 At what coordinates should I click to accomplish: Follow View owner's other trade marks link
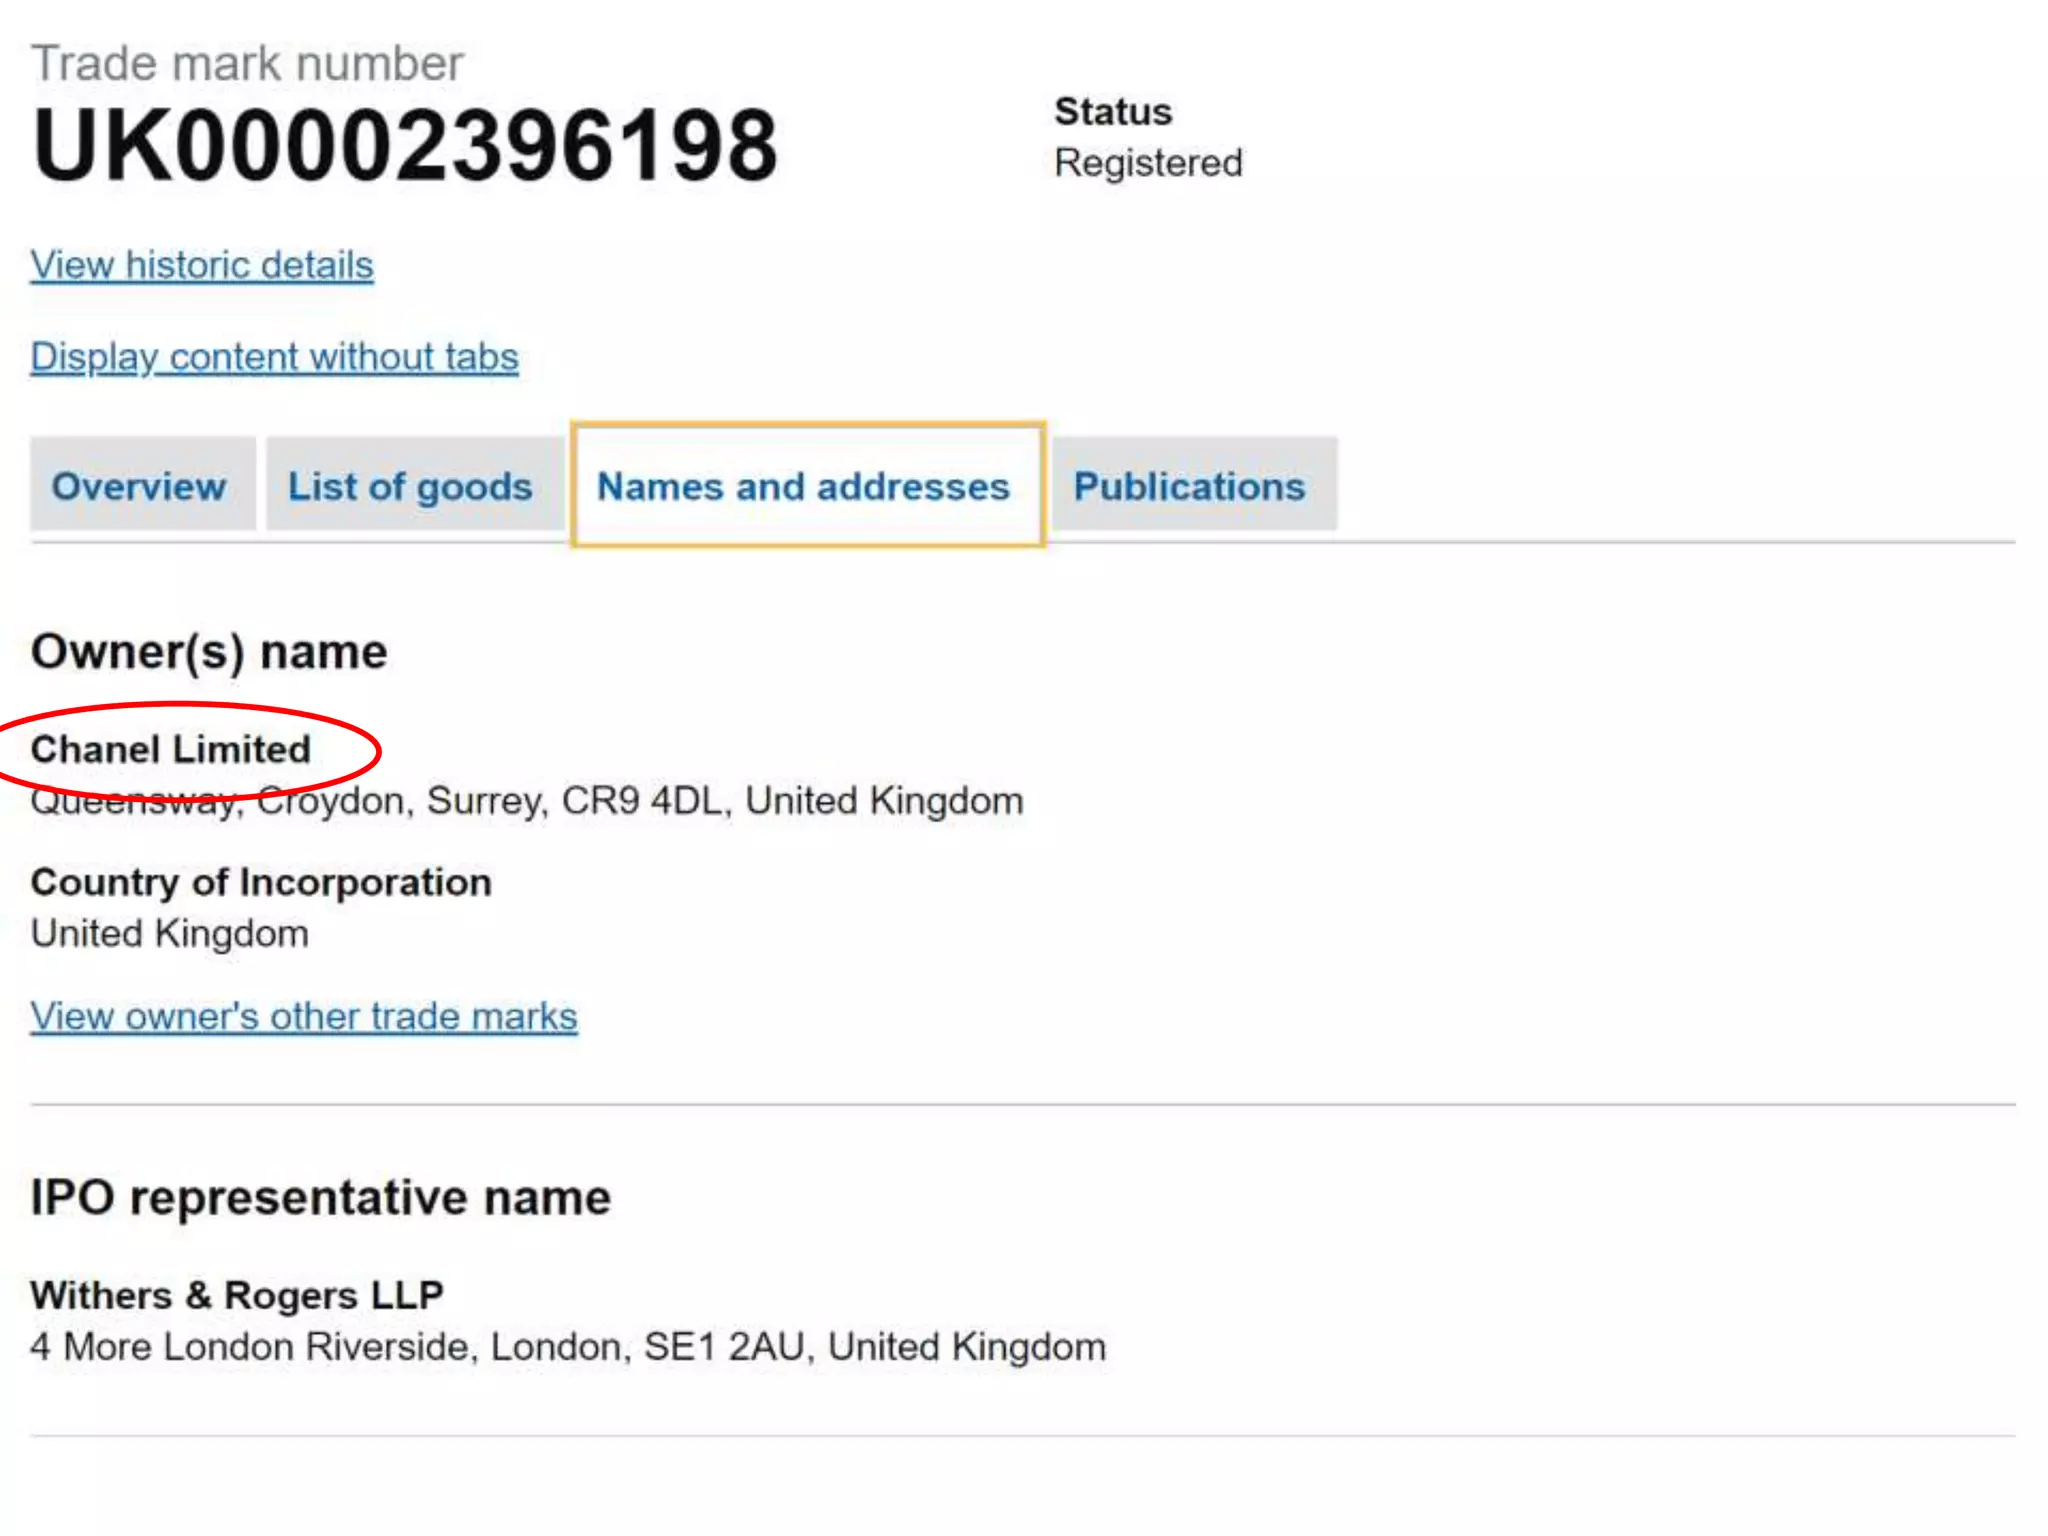(x=304, y=1017)
